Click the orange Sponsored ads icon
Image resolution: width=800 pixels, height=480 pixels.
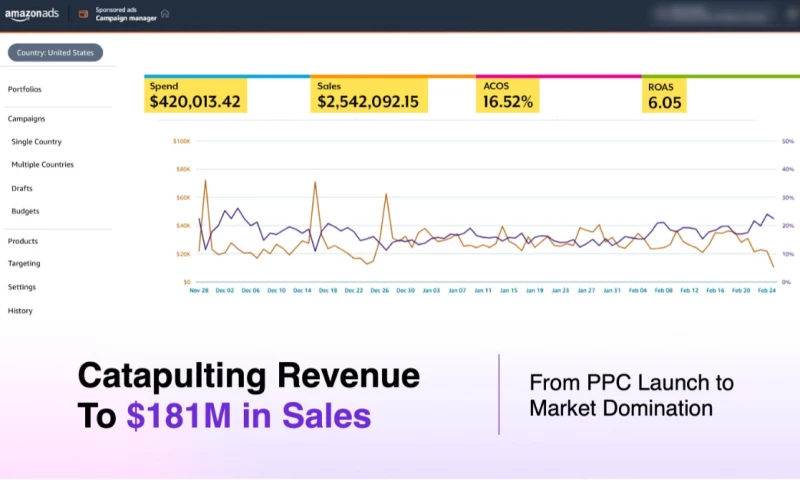[x=85, y=14]
